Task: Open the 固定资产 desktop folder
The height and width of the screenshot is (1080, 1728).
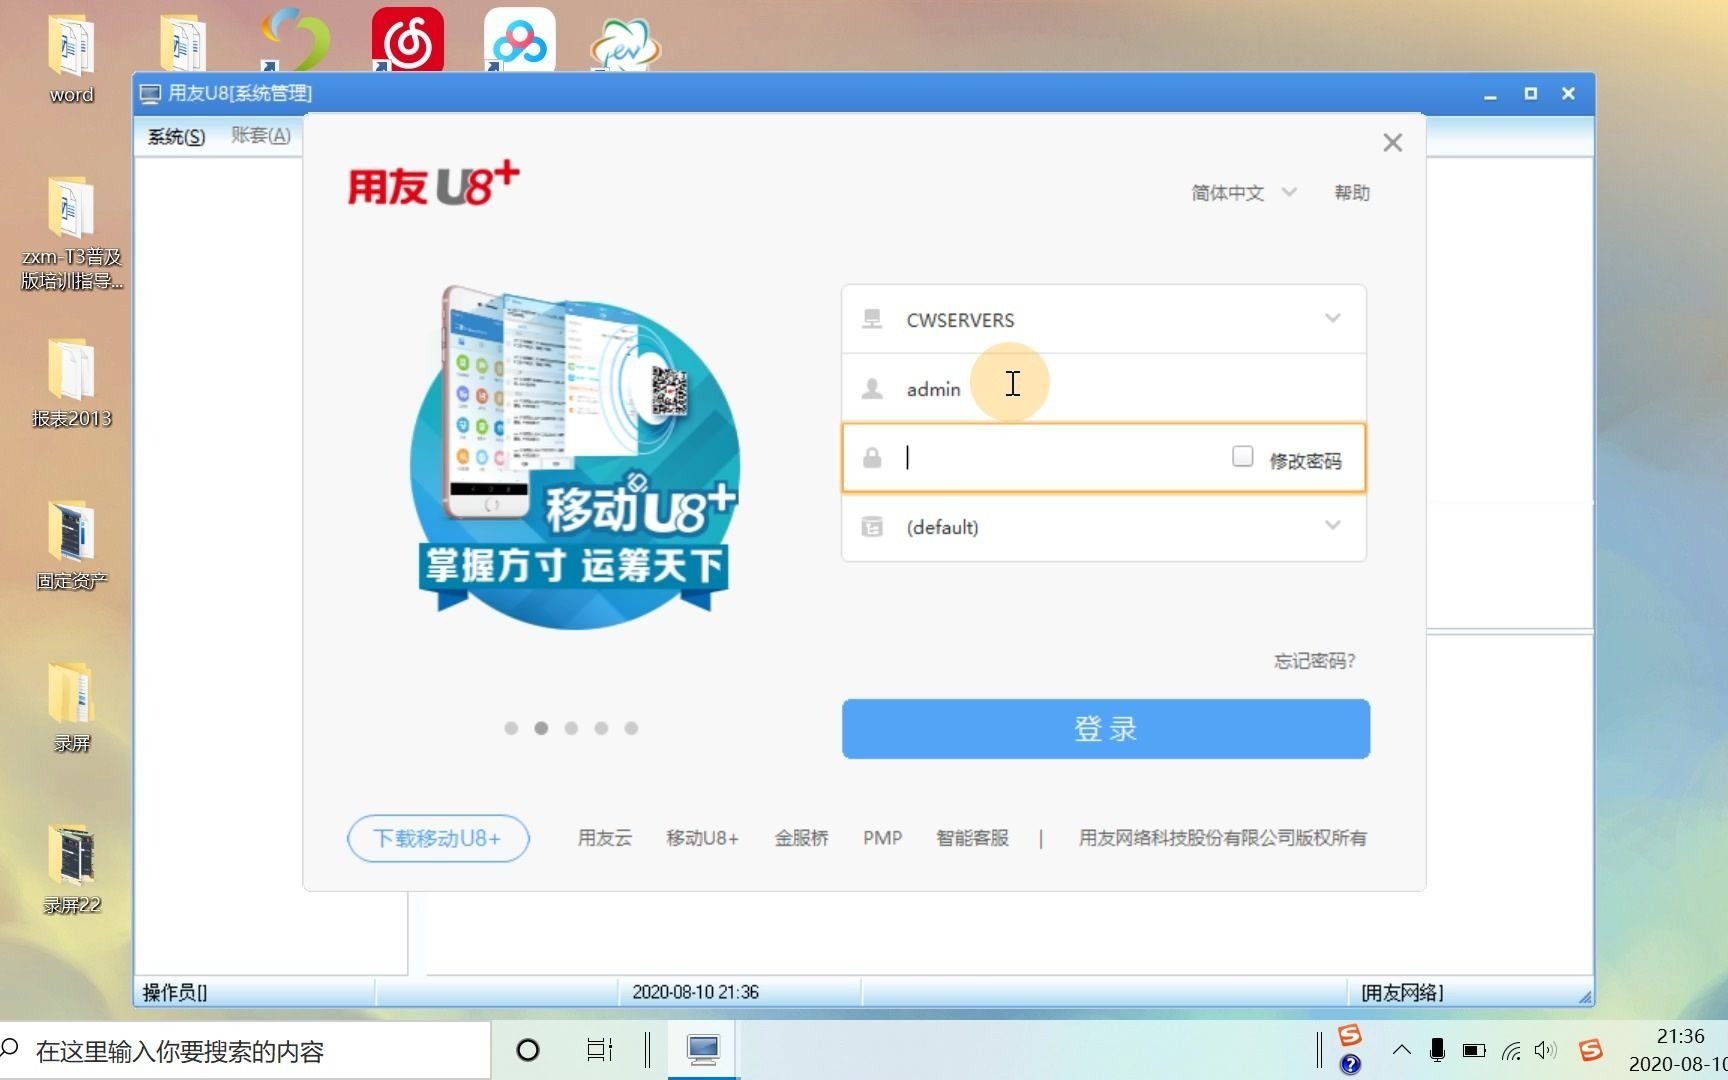Action: click(x=71, y=546)
